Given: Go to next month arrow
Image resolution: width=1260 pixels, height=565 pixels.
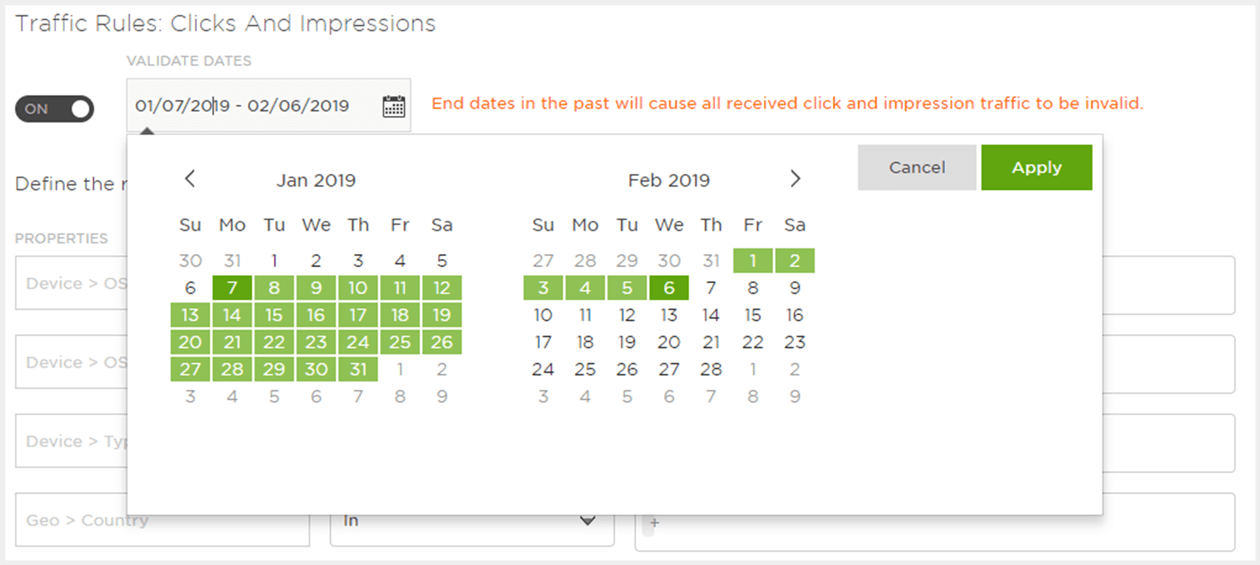Looking at the screenshot, I should 795,179.
